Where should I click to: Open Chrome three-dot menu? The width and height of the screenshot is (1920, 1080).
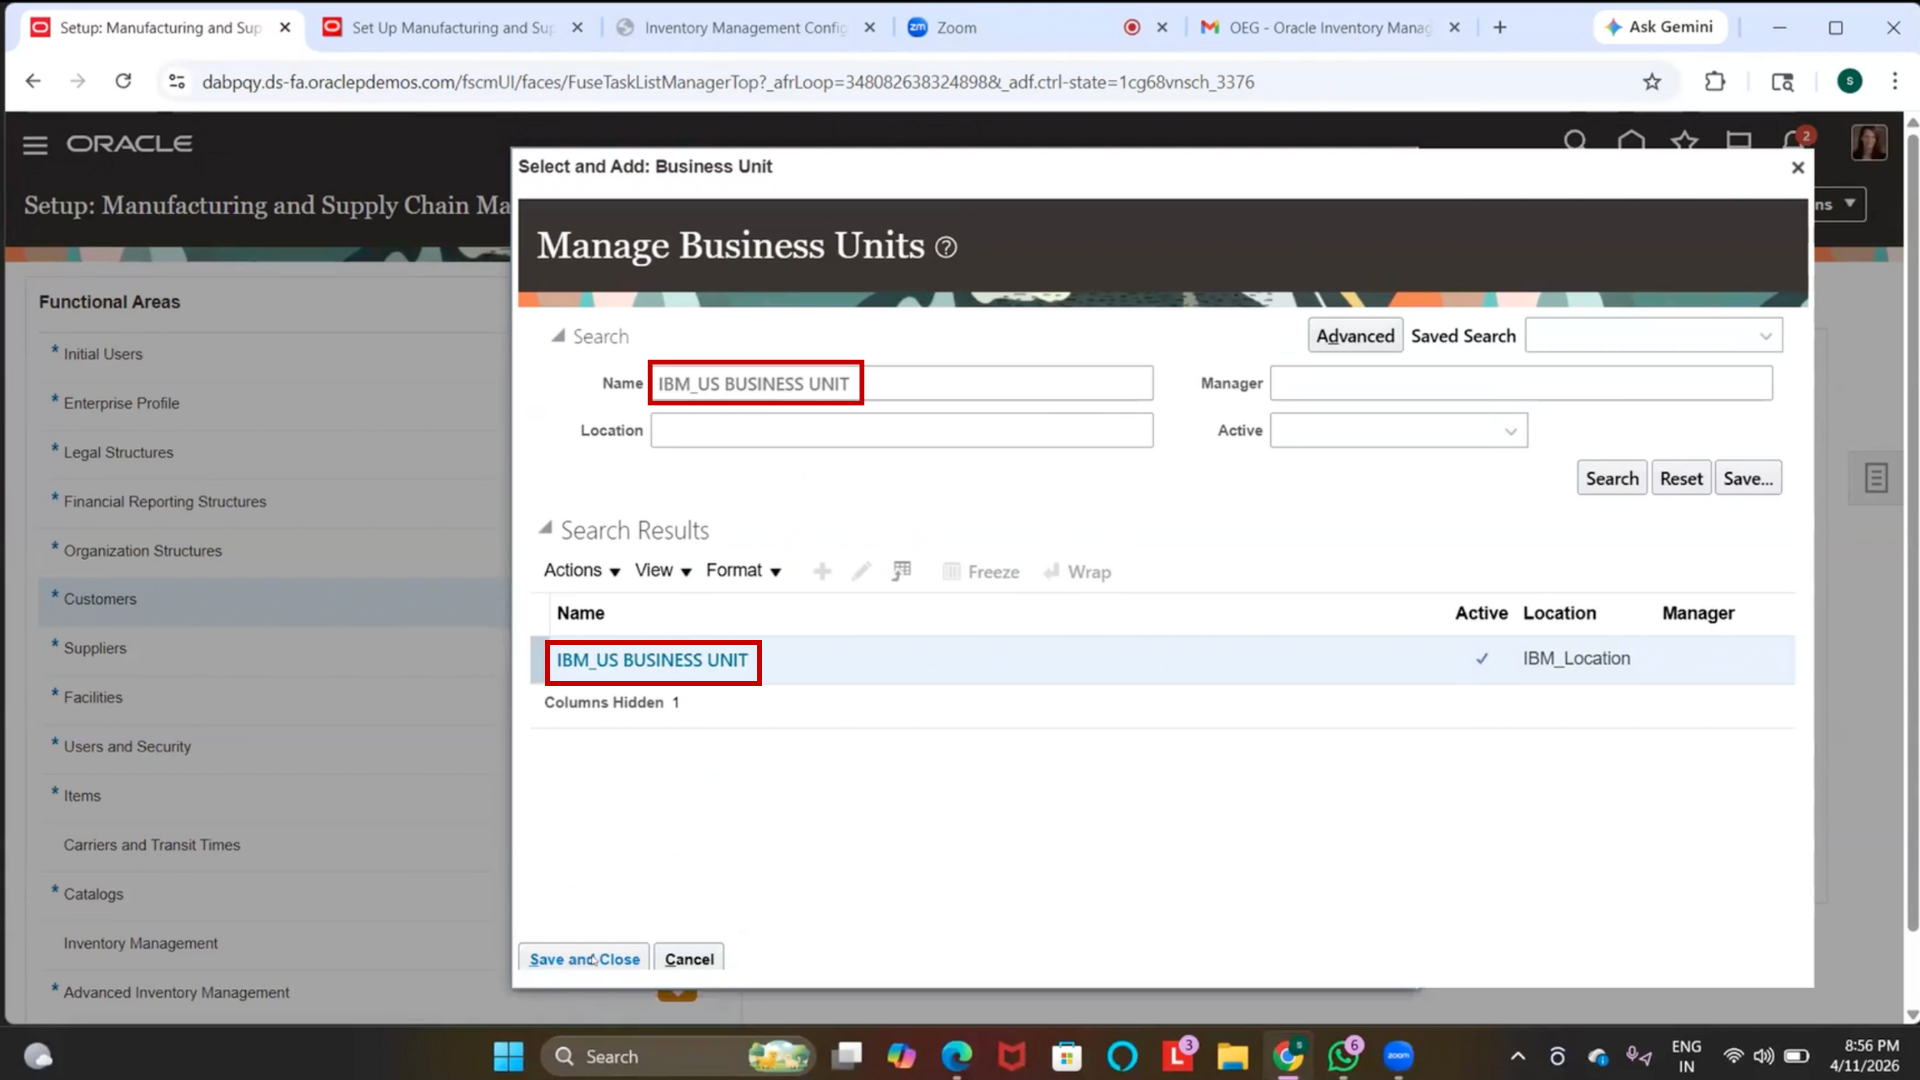[x=1894, y=82]
